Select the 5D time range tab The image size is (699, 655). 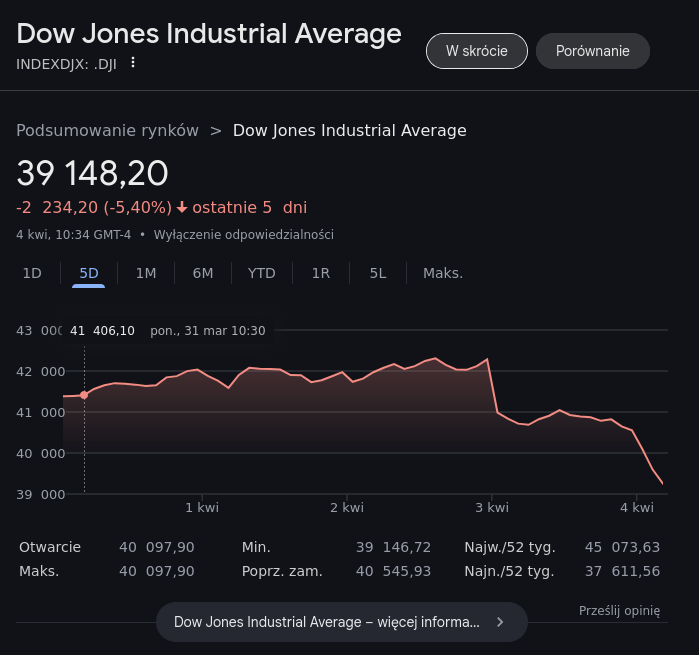tap(89, 273)
